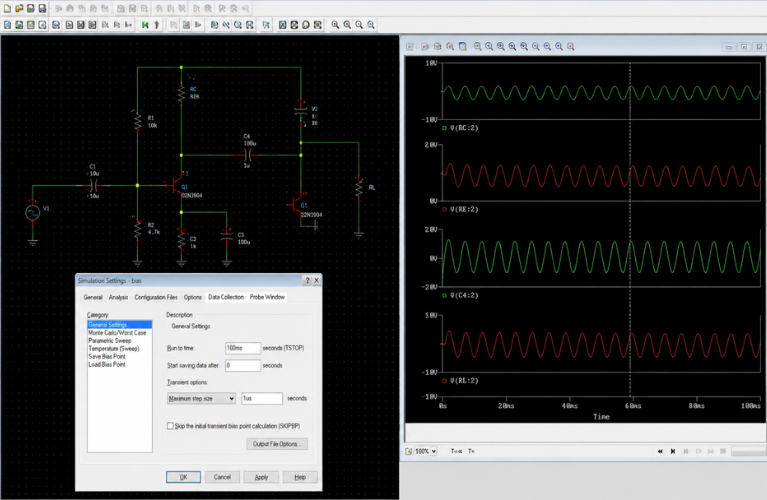Click the green run marker toolbar icon
The width and height of the screenshot is (767, 500).
pyautogui.click(x=145, y=25)
